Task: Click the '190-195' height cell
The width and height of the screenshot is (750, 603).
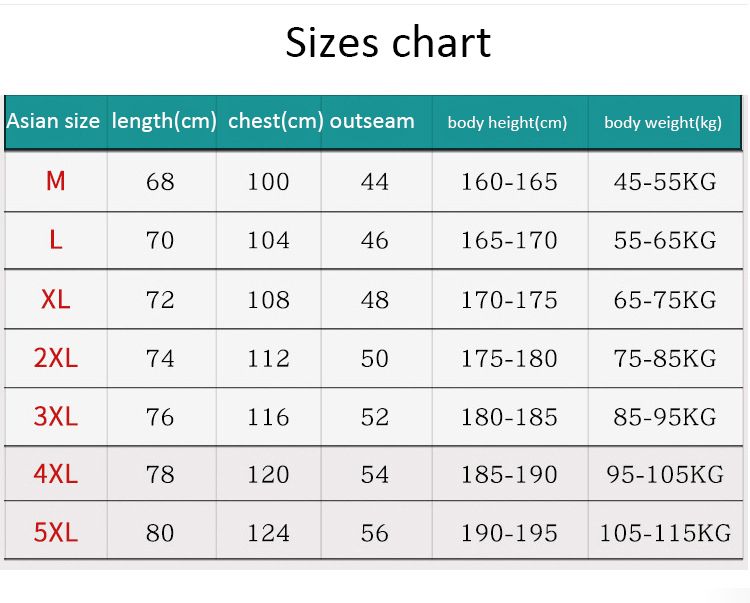Action: coord(509,533)
